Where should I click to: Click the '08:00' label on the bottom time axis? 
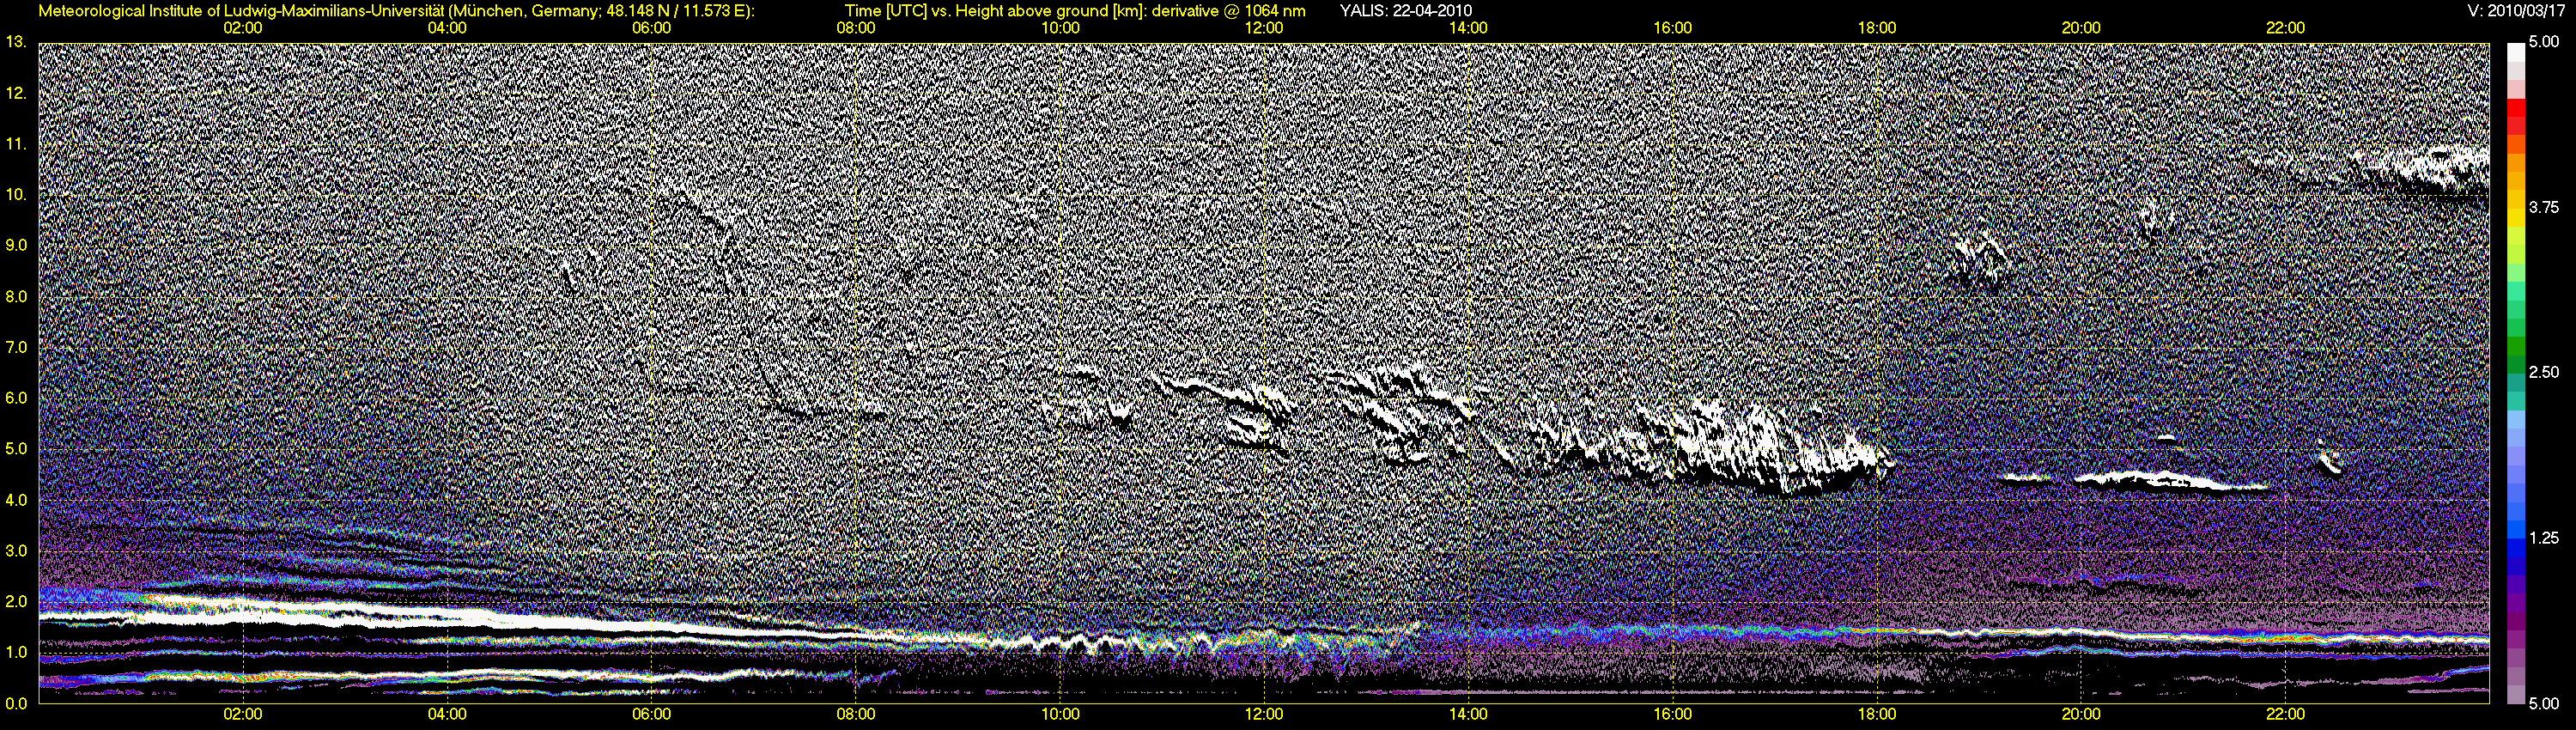tap(856, 715)
